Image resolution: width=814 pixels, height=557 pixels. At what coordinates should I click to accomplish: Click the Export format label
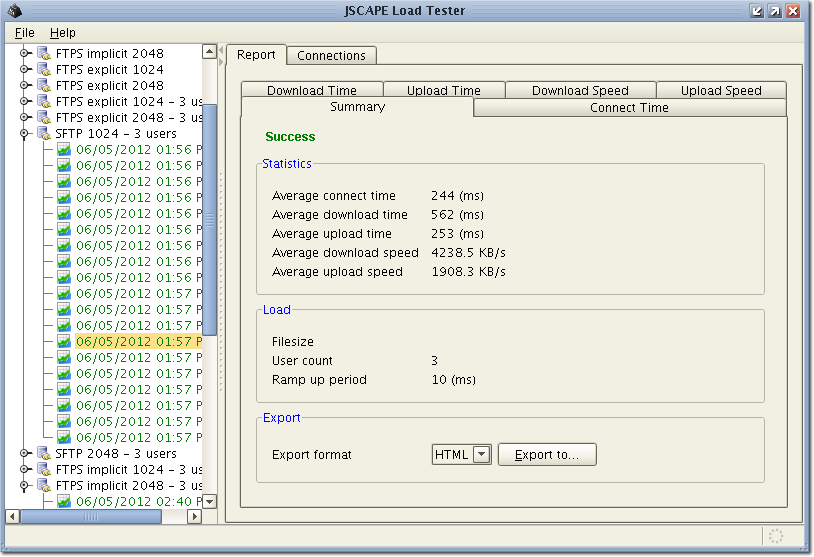click(311, 455)
